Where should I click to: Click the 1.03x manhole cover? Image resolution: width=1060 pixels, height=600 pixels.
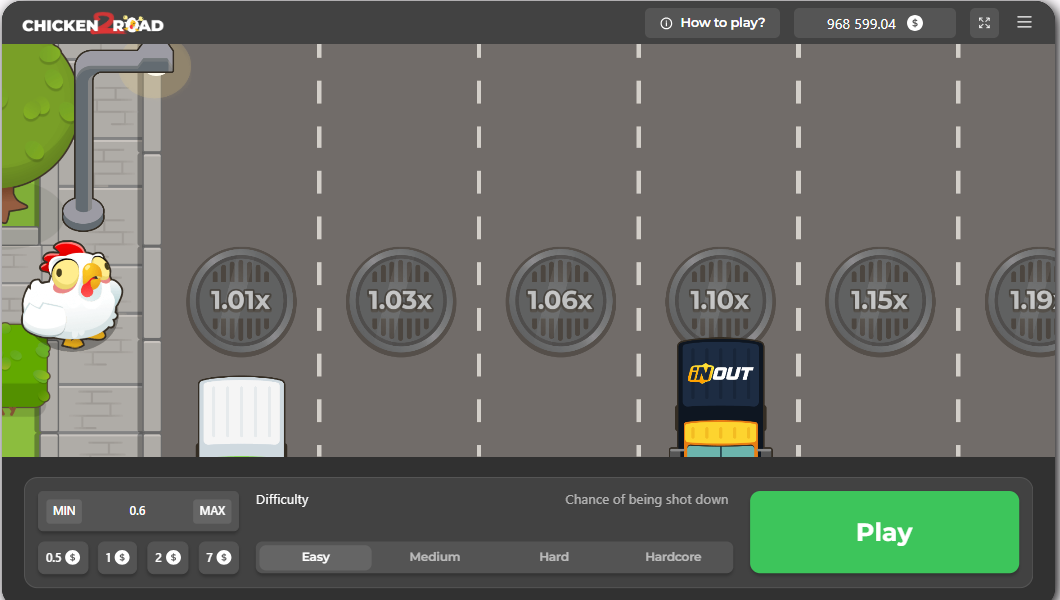401,301
